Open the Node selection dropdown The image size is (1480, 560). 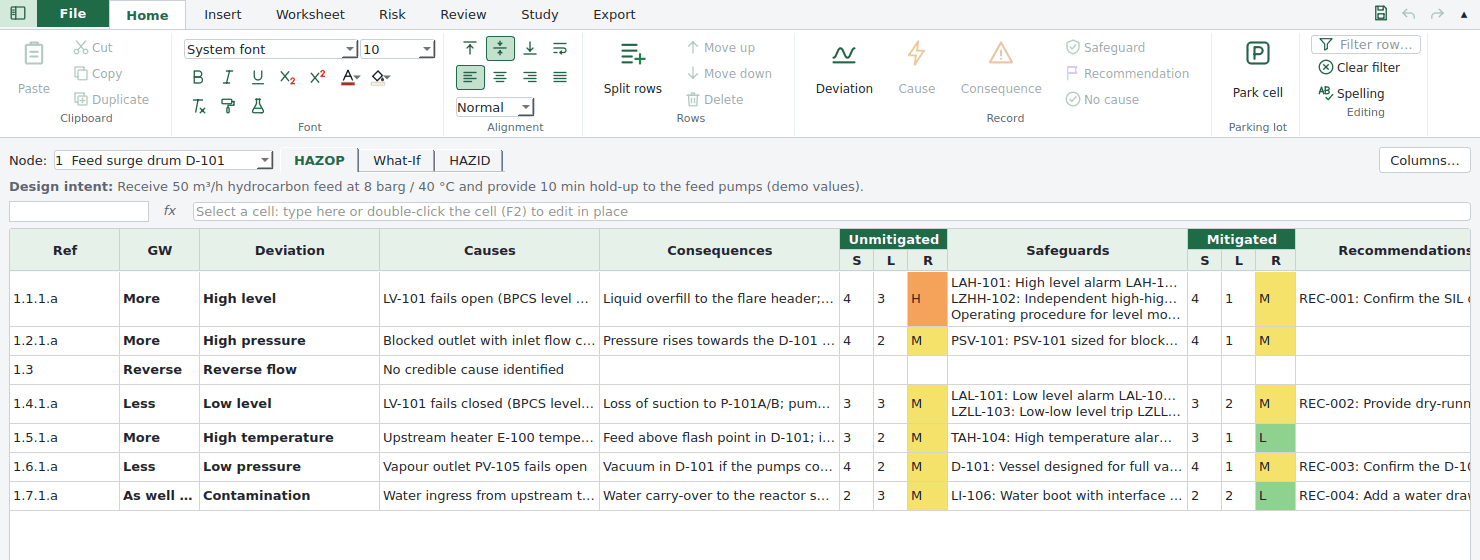pyautogui.click(x=163, y=160)
